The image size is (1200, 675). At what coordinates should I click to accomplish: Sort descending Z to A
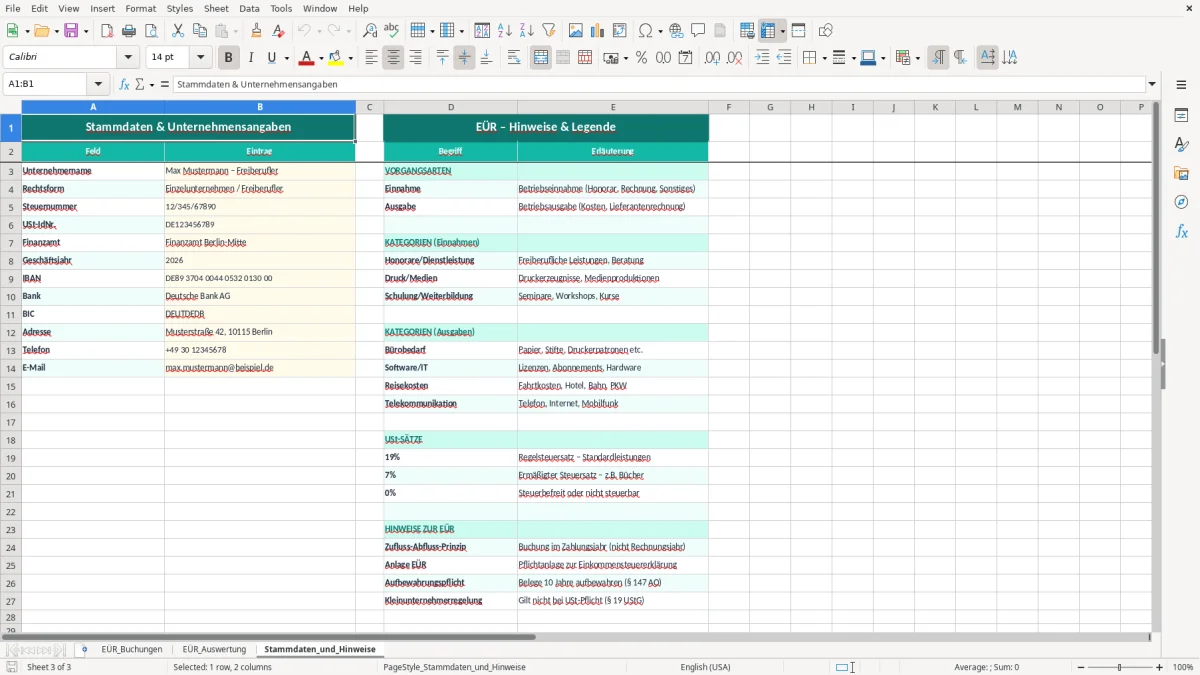pyautogui.click(x=527, y=31)
